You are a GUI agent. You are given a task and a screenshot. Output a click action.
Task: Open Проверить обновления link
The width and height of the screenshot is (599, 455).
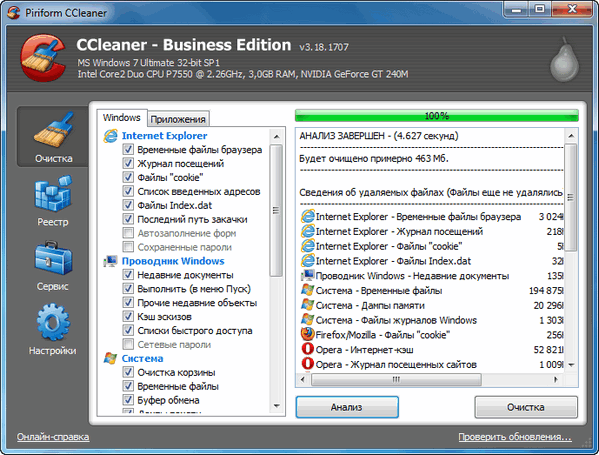515,437
